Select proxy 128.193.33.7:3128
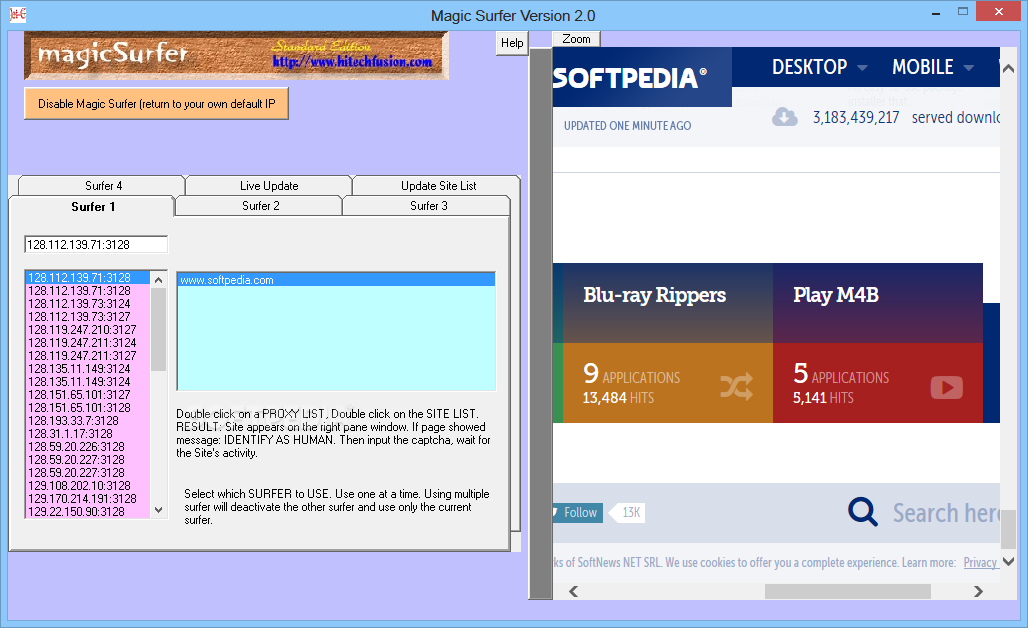Image resolution: width=1028 pixels, height=628 pixels. tap(88, 421)
